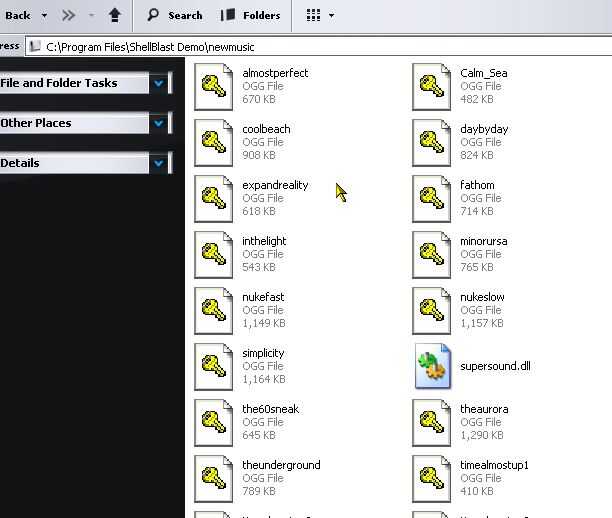612x518 pixels.
Task: Select the timealmostup1 file icon
Action: [x=431, y=479]
